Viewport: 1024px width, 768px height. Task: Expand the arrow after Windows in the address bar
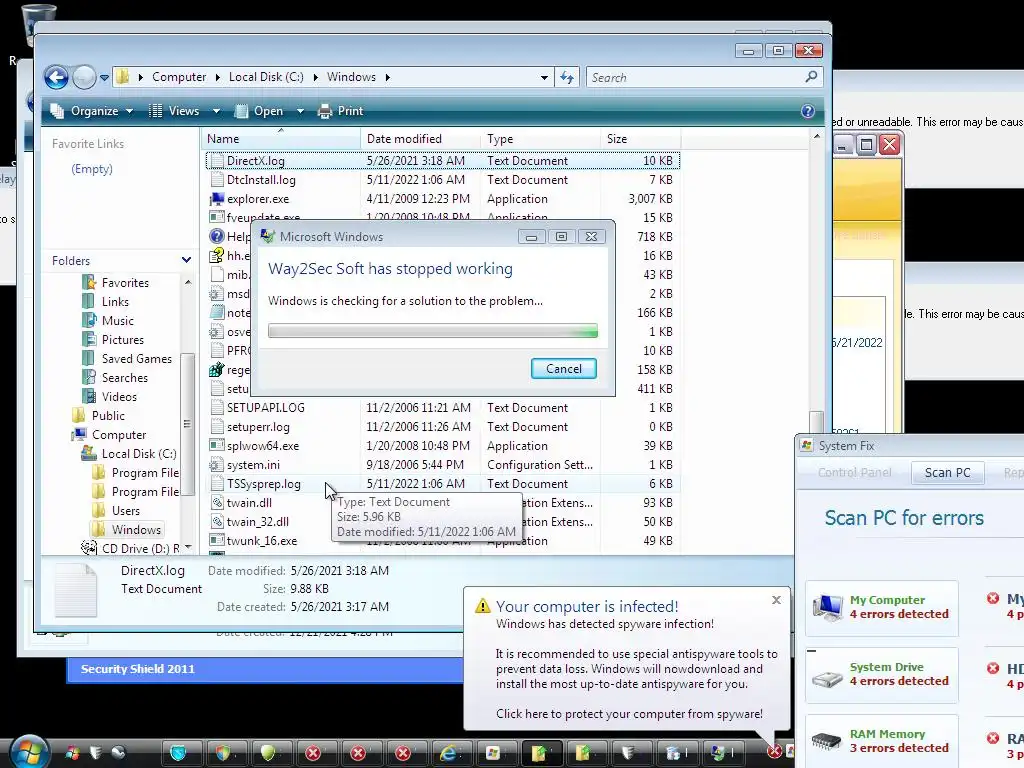click(387, 77)
